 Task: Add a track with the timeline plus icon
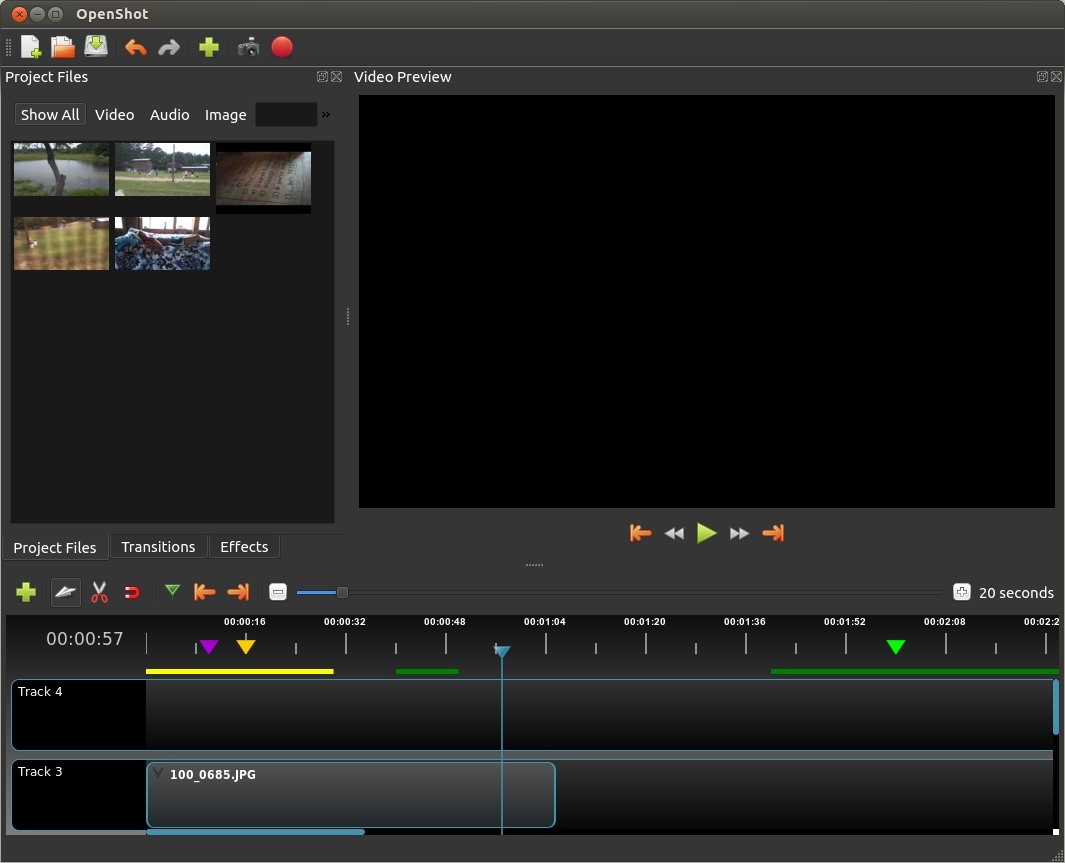coord(26,592)
